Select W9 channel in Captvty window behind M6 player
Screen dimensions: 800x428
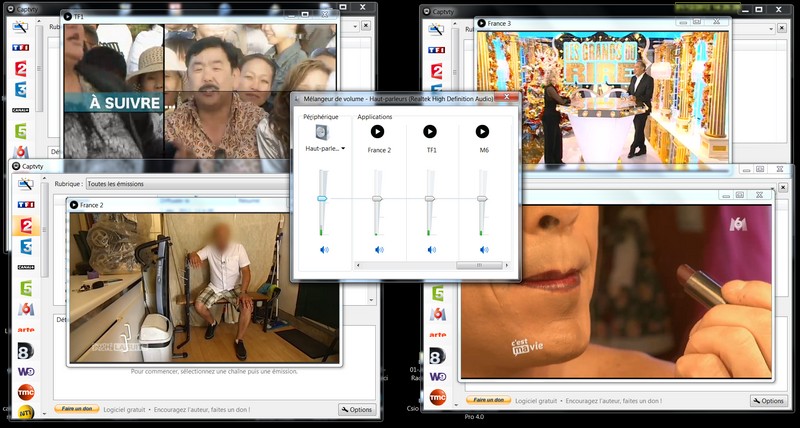[x=437, y=376]
